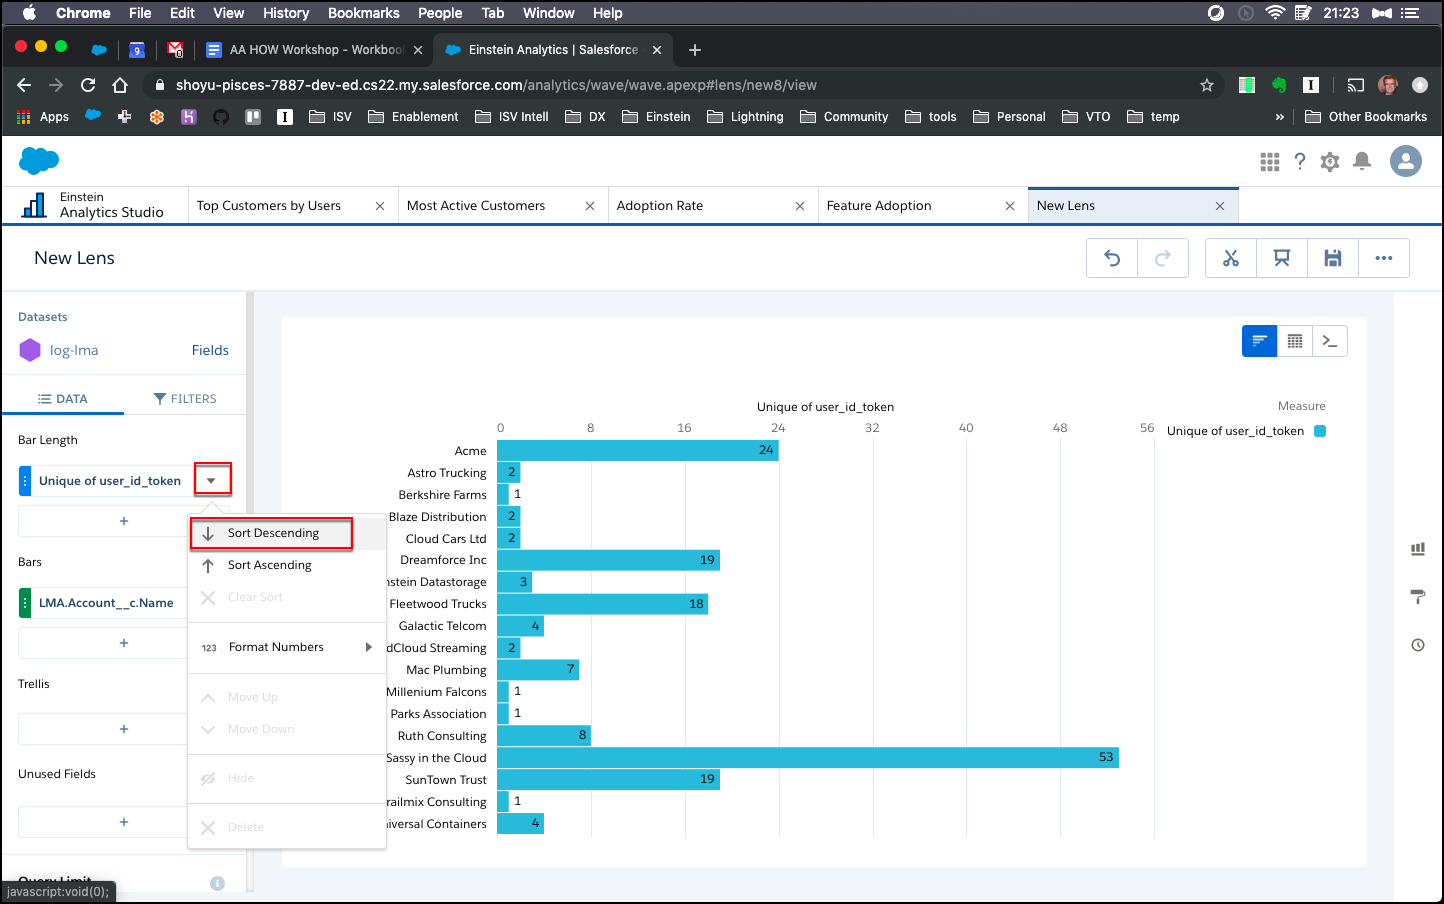This screenshot has width=1444, height=904.
Task: Click the browser back arrow
Action: 24,85
